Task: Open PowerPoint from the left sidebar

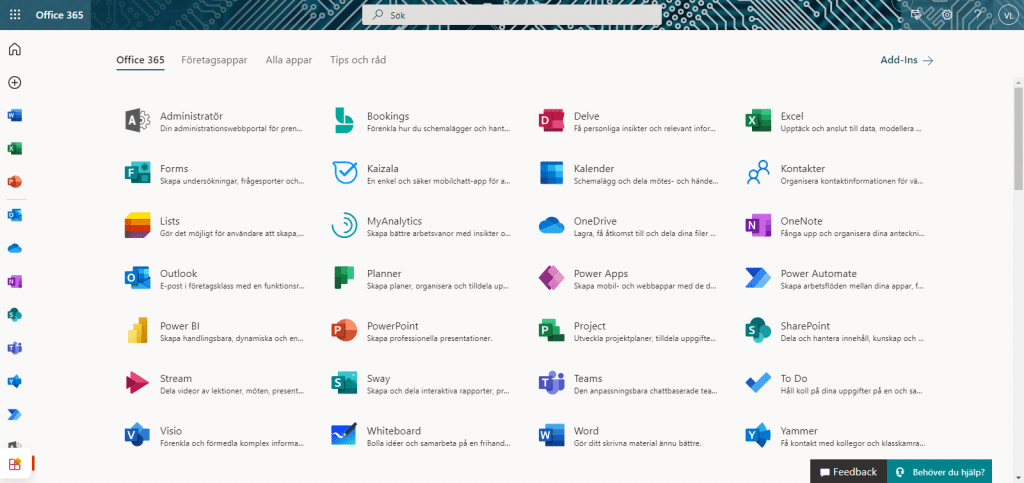Action: 14,181
